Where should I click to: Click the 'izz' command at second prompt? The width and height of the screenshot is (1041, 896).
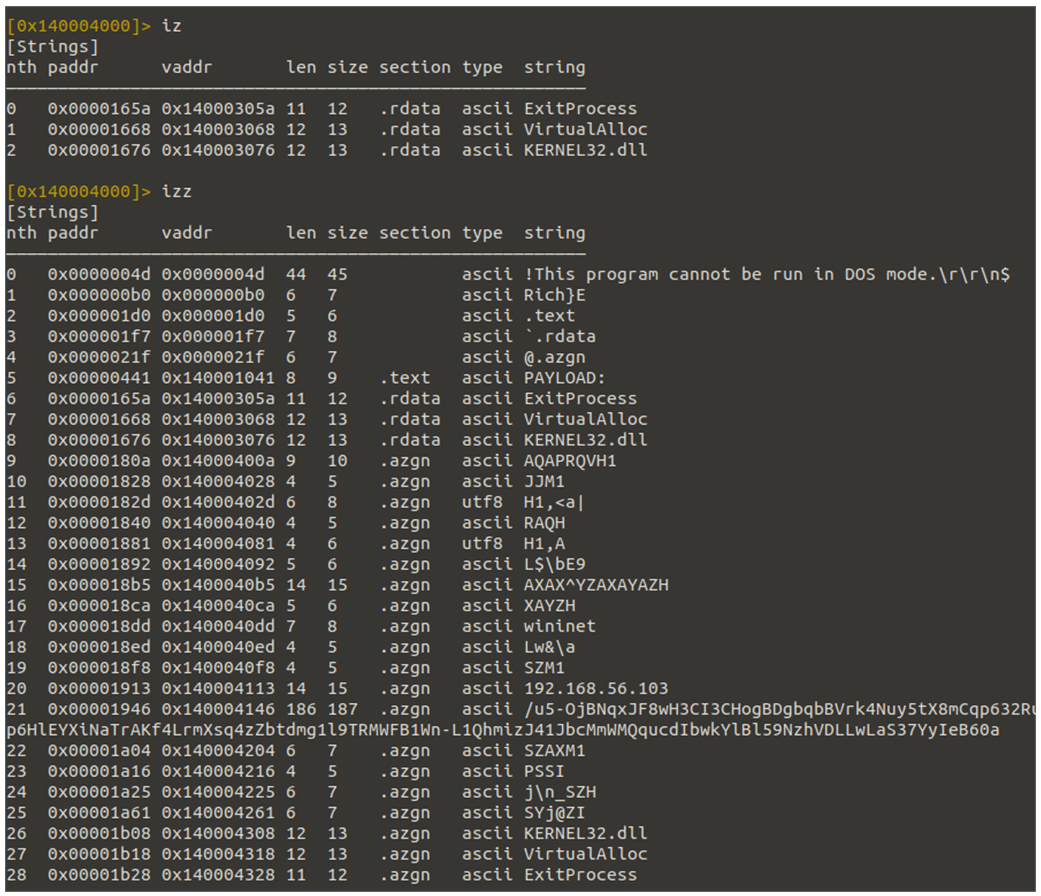tap(177, 192)
